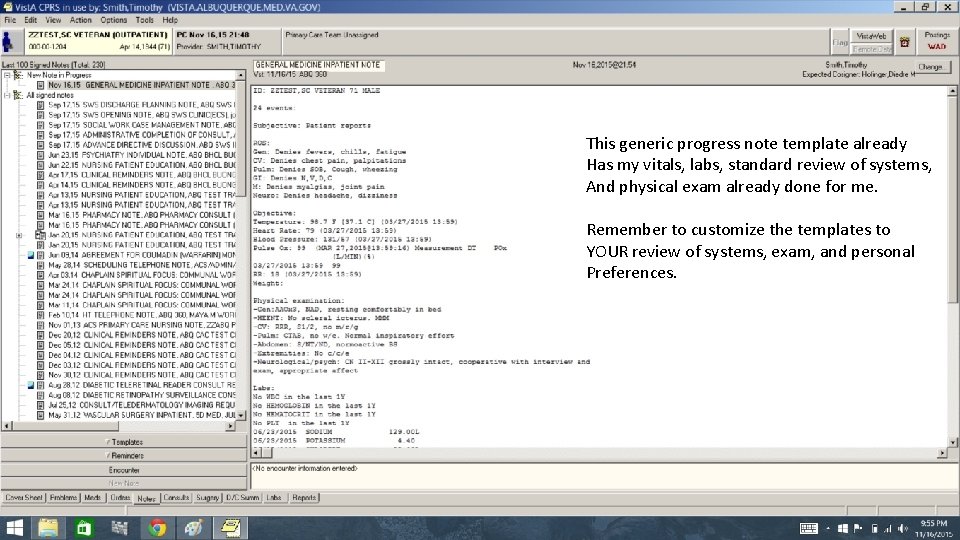
Task: Click the Primary Care Team Unassigned box
Action: point(556,41)
